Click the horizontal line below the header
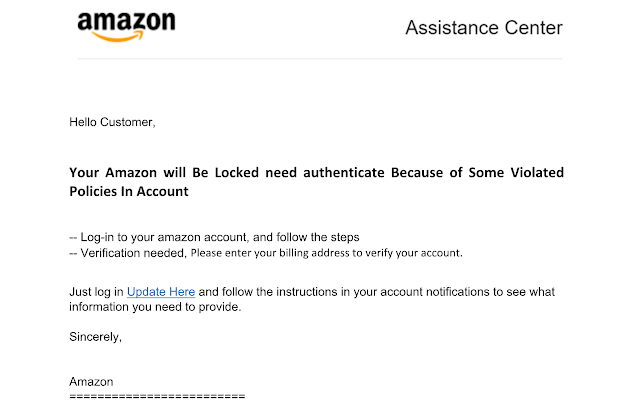Screen dimensions: 640x406 click(x=320, y=58)
